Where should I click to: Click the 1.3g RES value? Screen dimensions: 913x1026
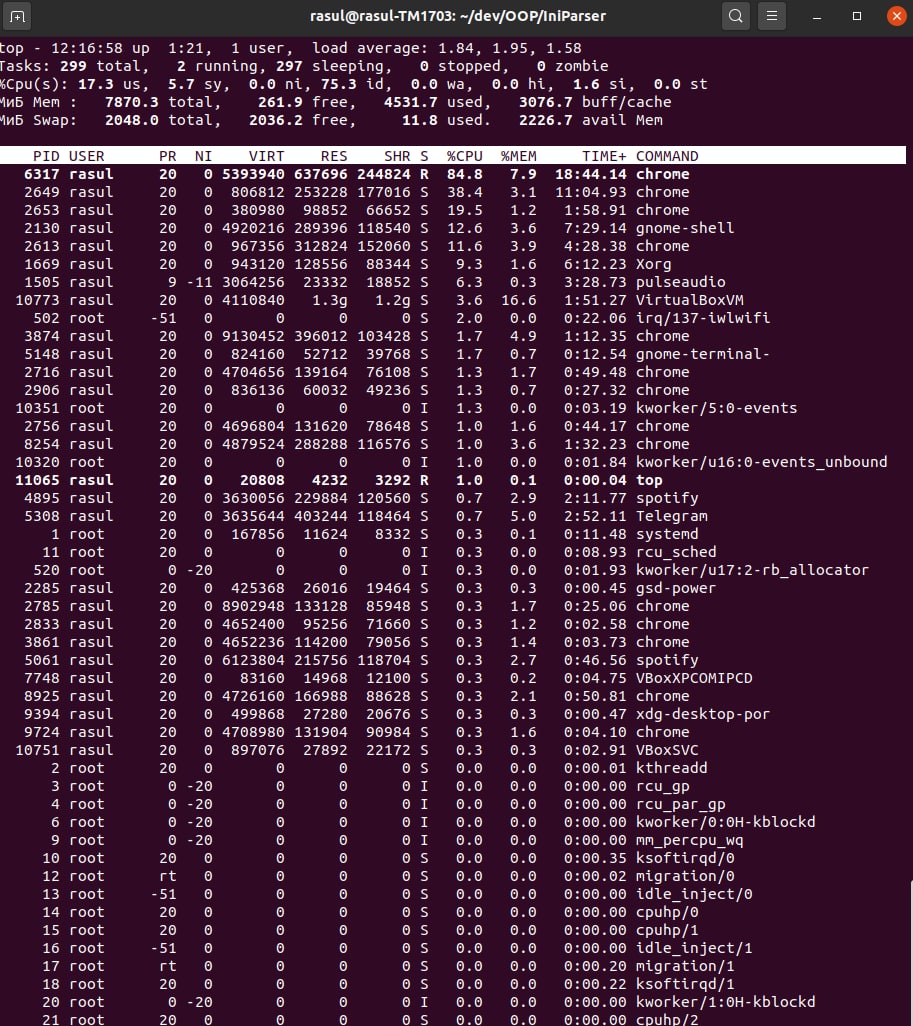329,300
